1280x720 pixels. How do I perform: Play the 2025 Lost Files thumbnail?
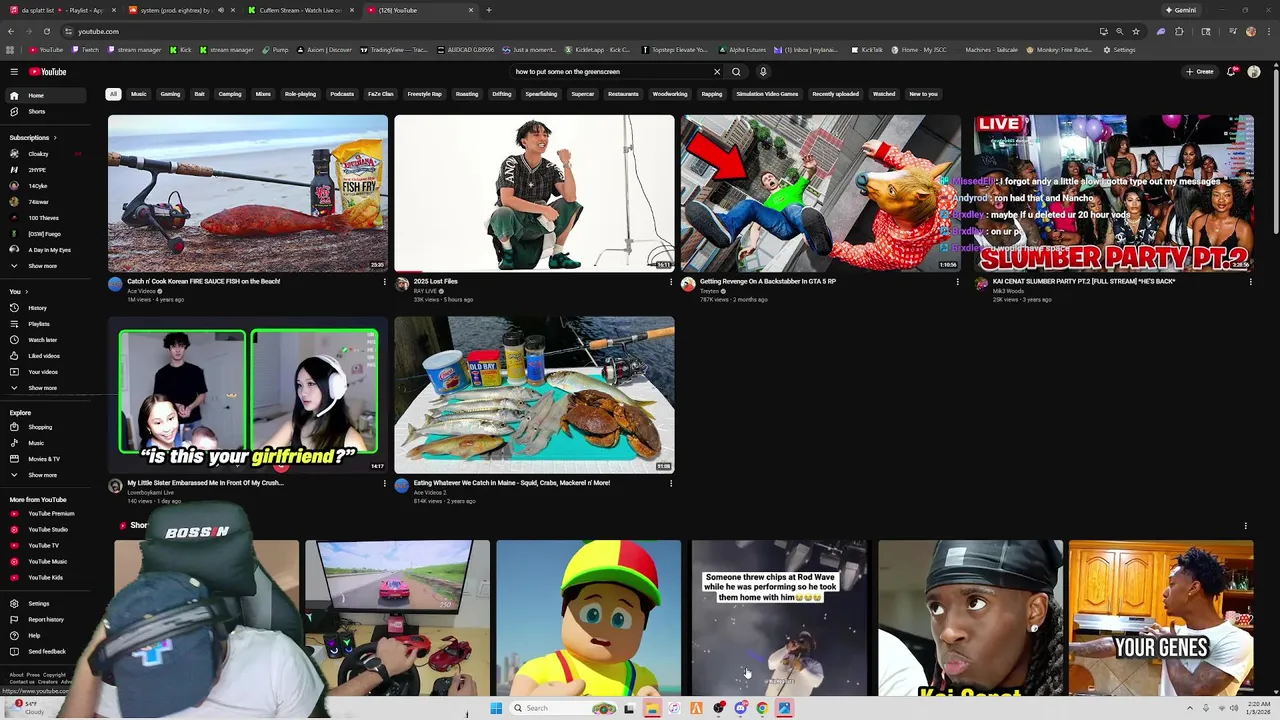(x=534, y=193)
